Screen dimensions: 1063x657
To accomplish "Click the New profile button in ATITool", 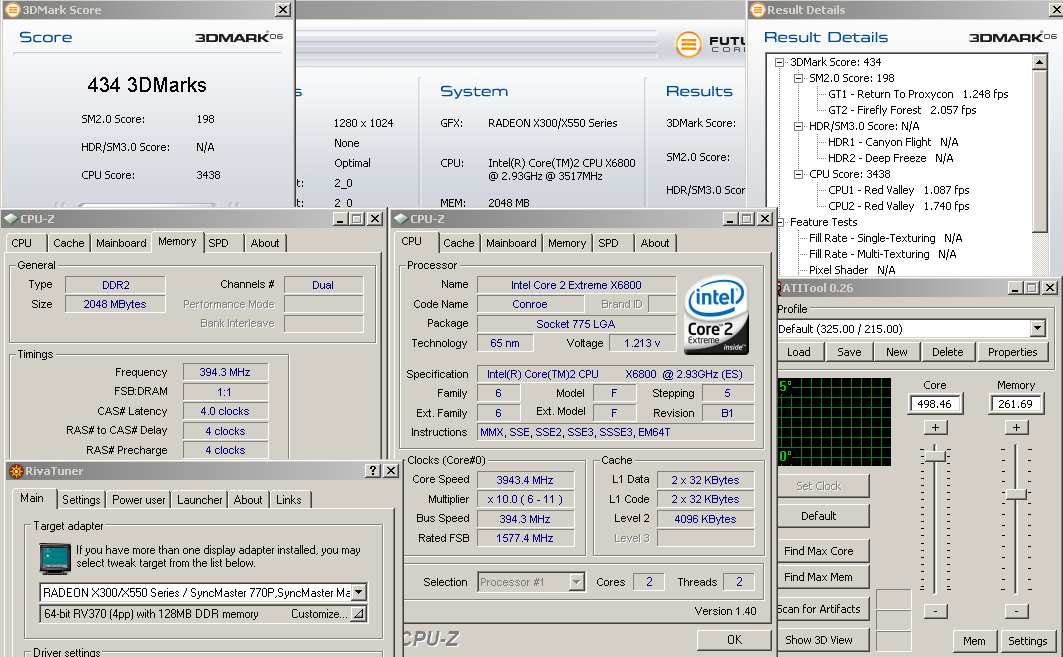I will [896, 352].
